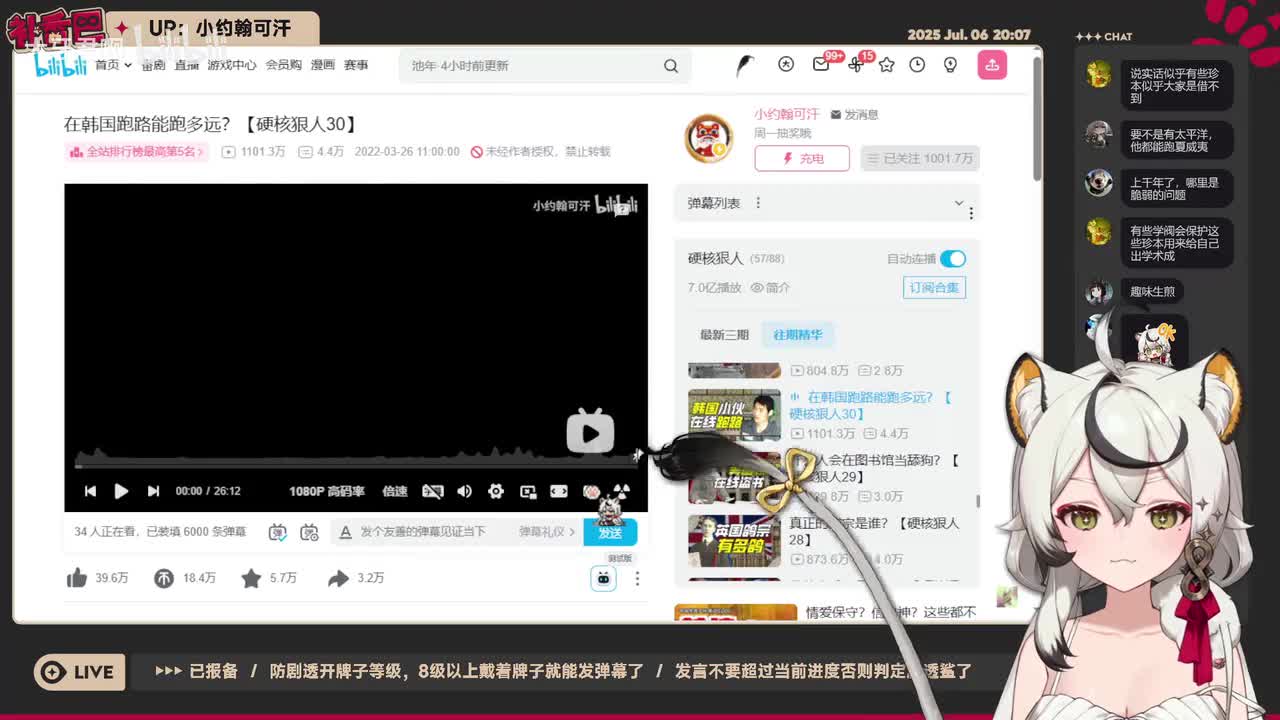Viewport: 1280px width, 720px height.
Task: Open favorites star icon in header
Action: coord(886,64)
